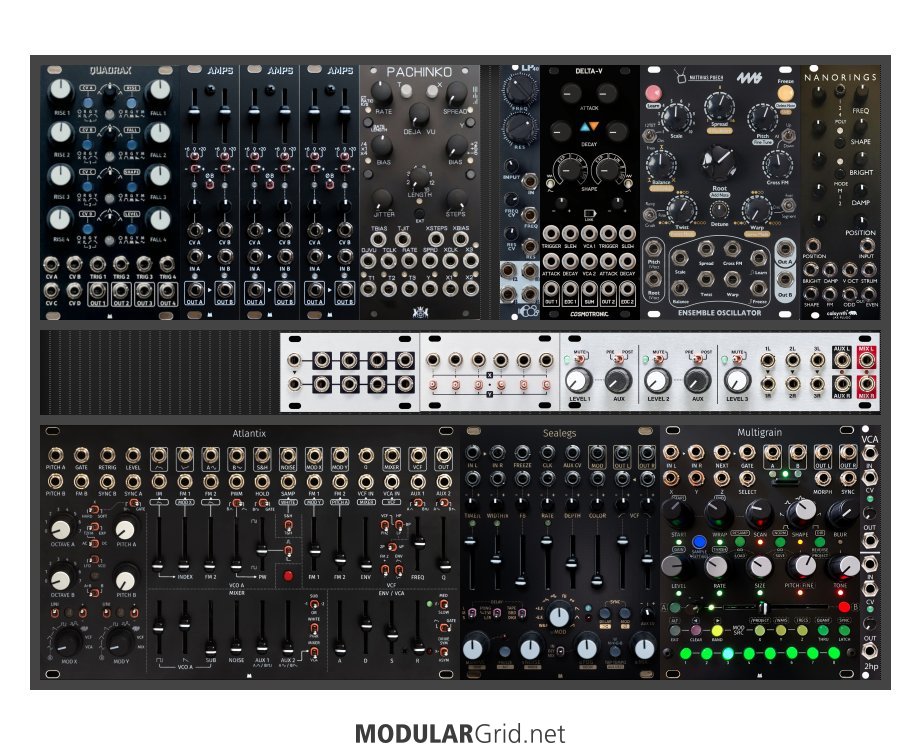Screen dimensions: 921x755
Task: Click the LEVEL 3 knob on the mixer
Action: pos(736,381)
